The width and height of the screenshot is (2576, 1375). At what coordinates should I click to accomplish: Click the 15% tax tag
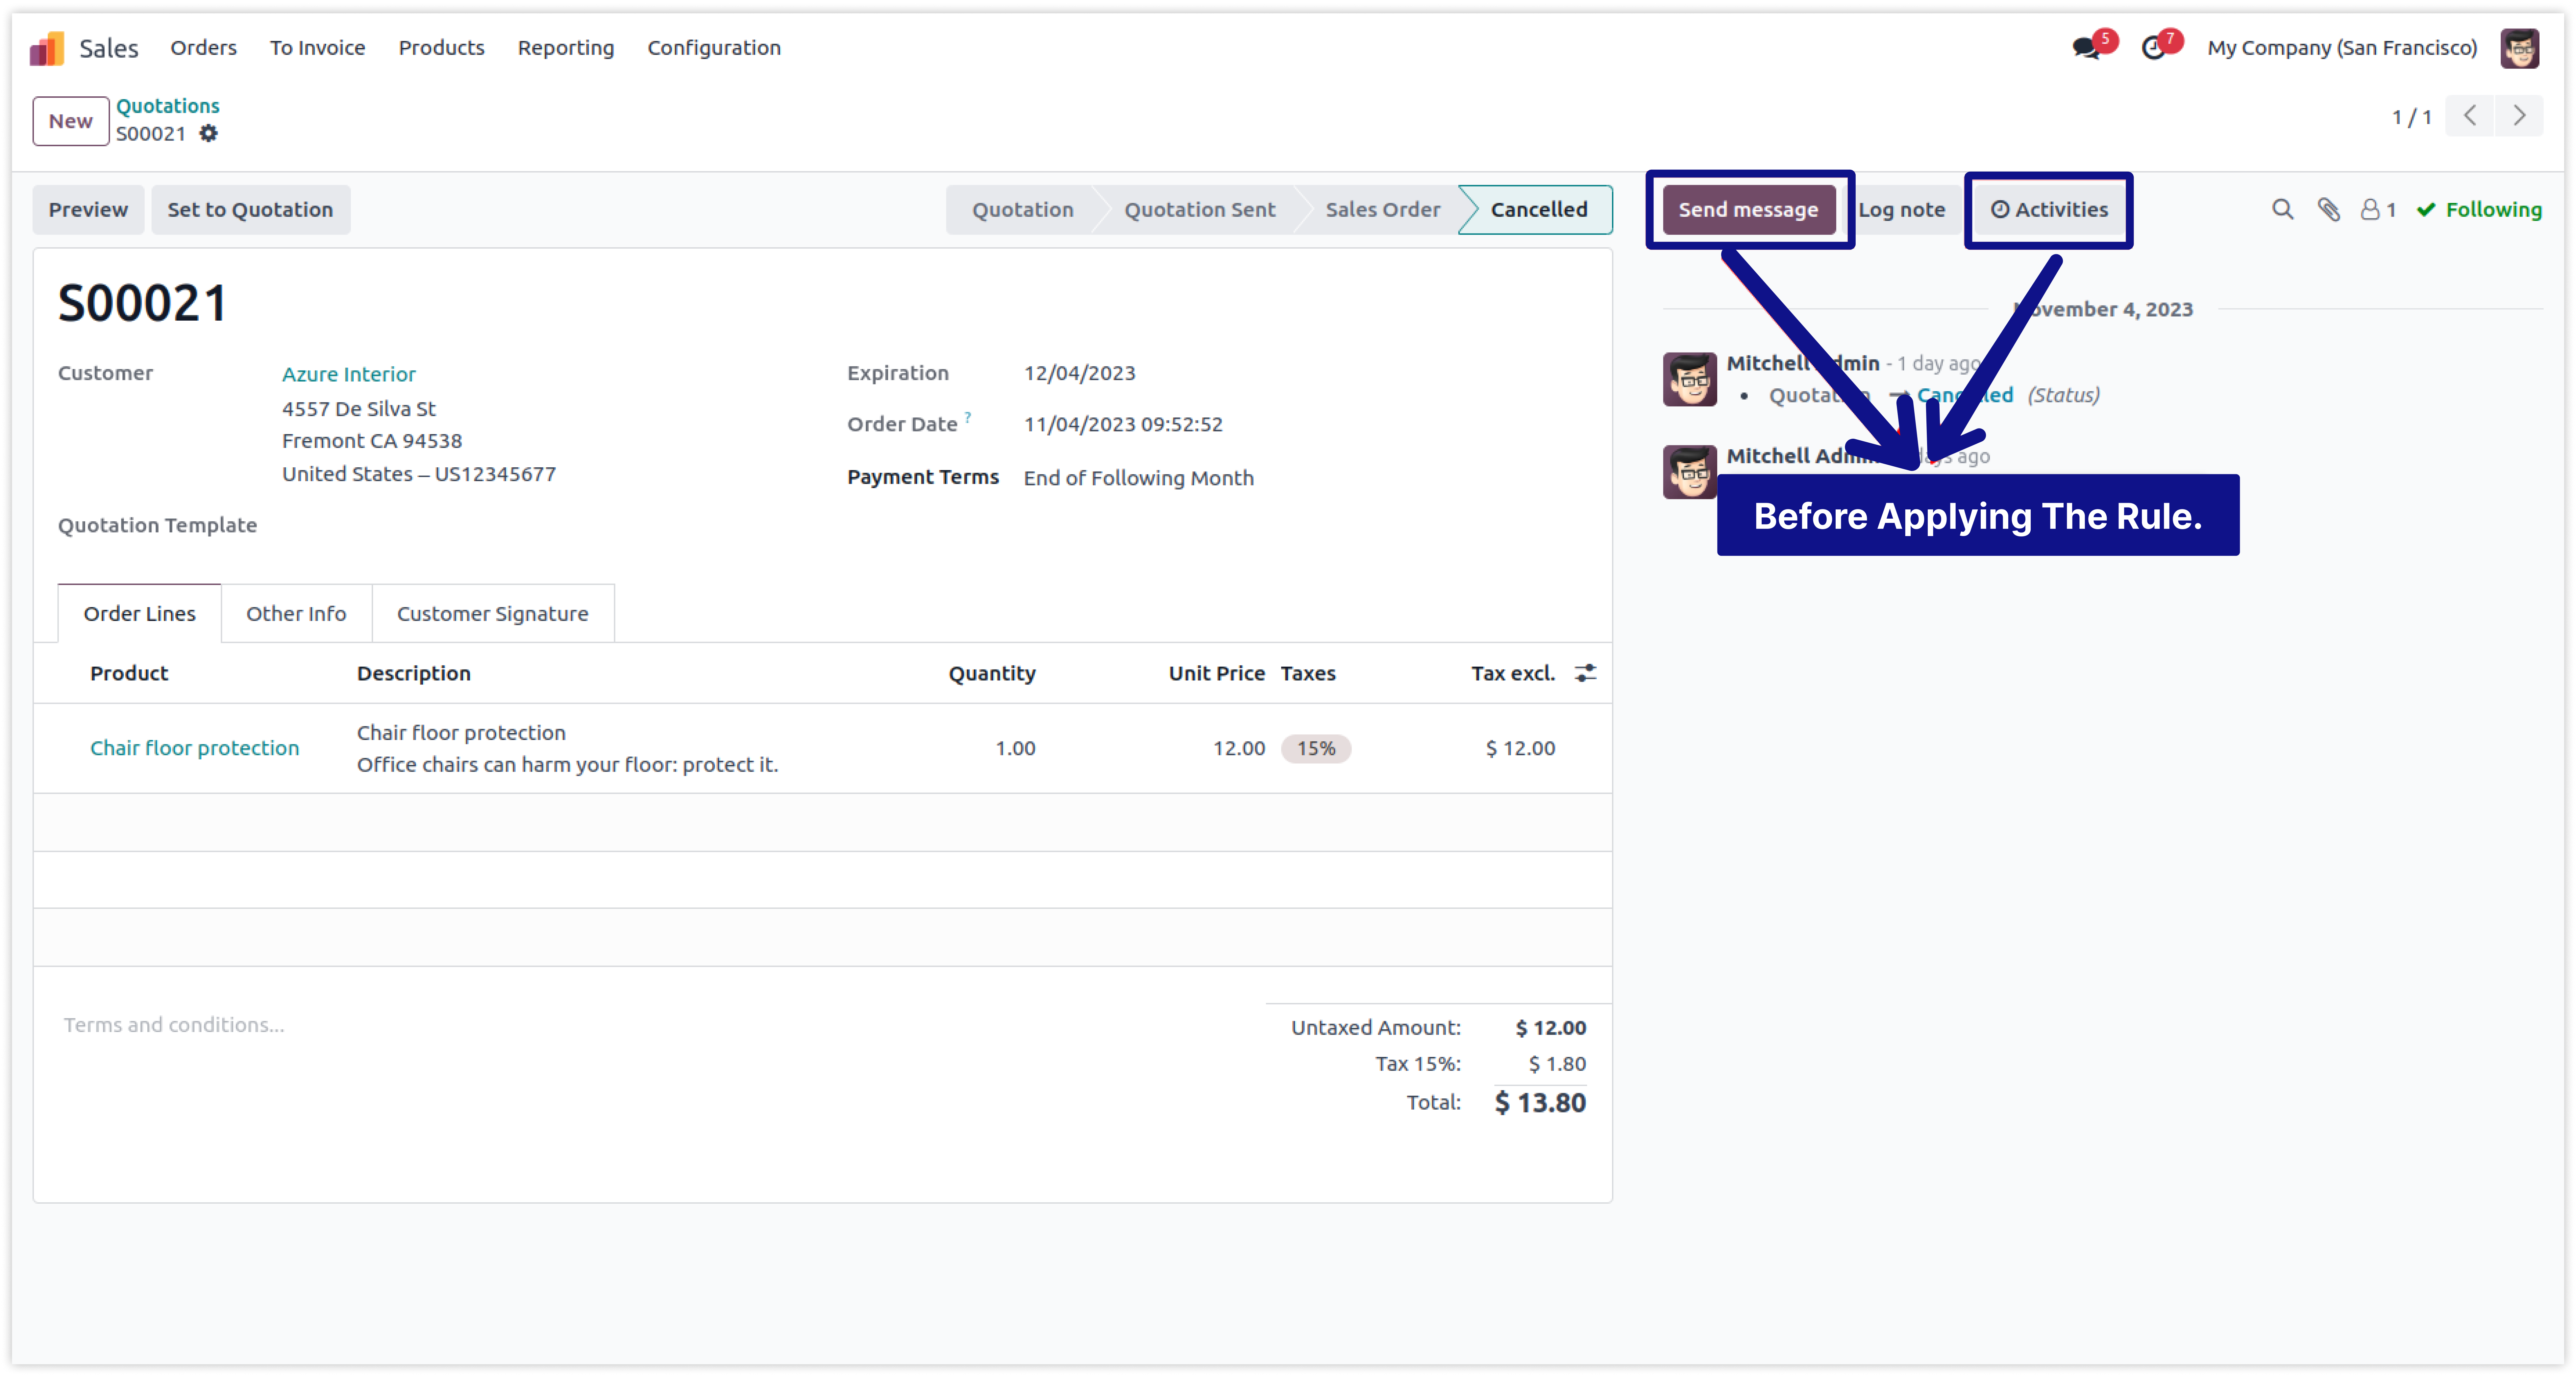1316,748
